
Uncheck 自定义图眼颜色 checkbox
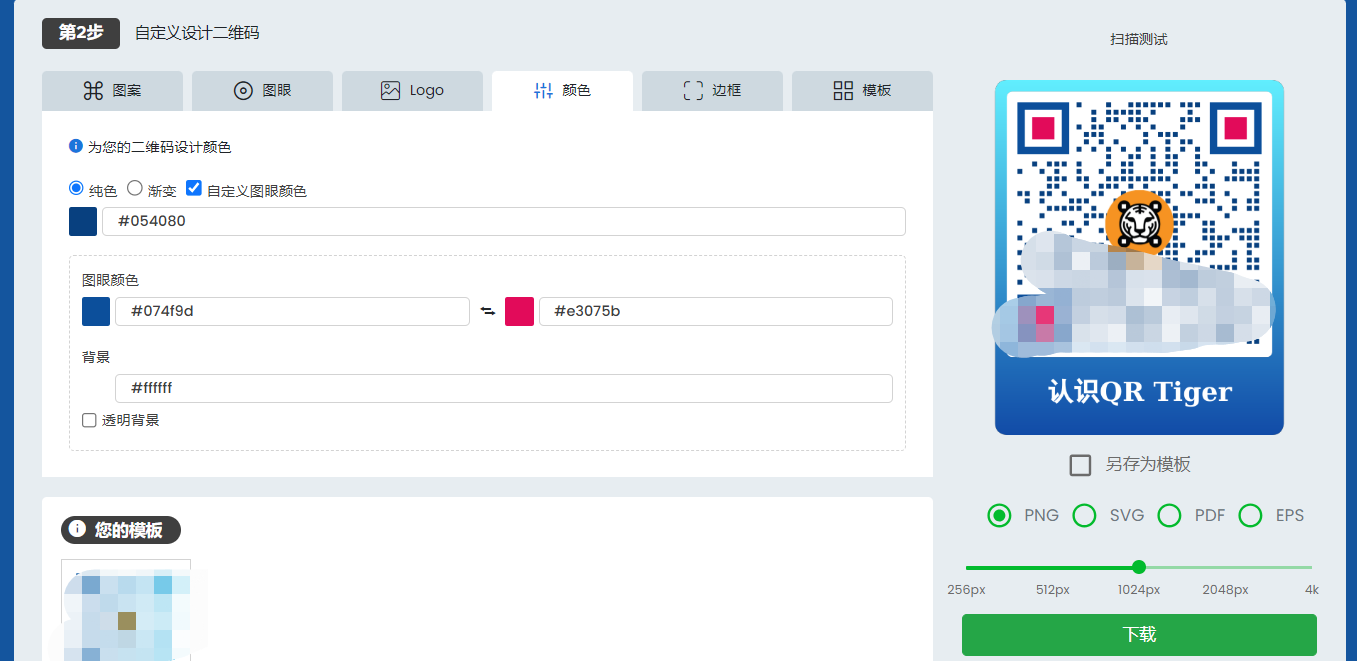194,188
